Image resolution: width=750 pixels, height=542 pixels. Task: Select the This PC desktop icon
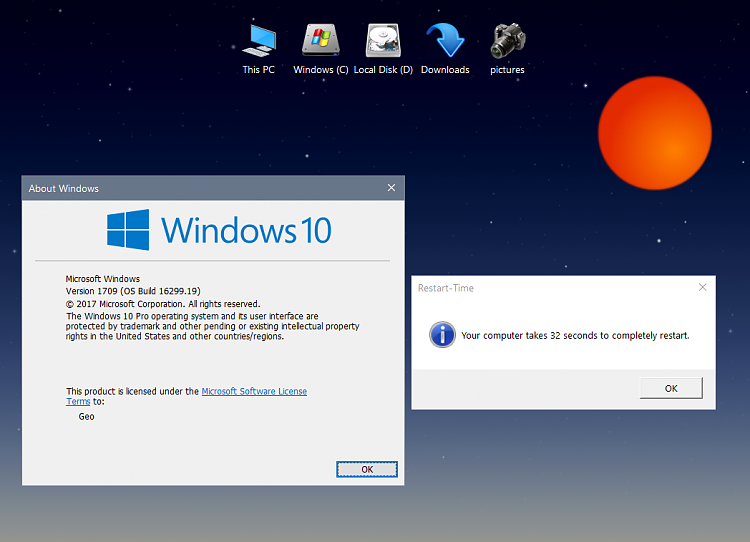(259, 41)
